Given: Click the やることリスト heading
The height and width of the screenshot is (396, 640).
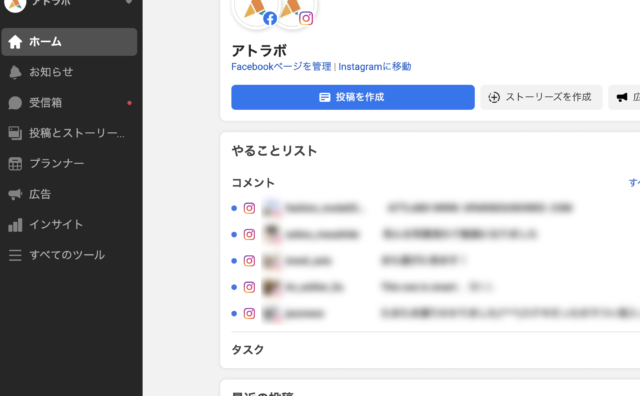Looking at the screenshot, I should point(274,151).
